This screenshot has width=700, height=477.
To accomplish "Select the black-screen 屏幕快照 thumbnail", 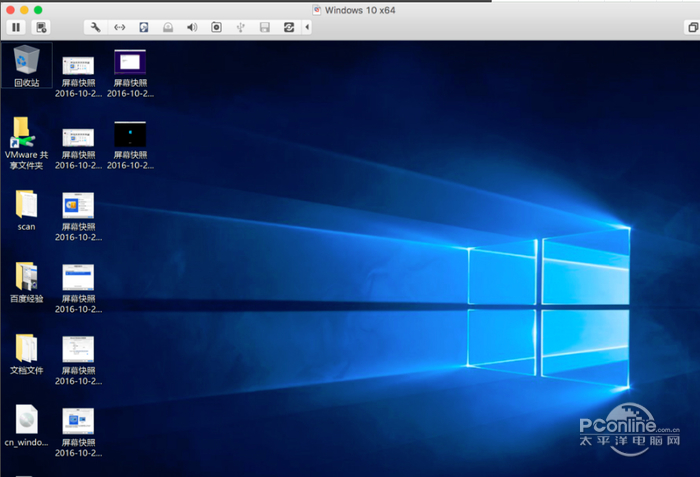I will click(130, 134).
